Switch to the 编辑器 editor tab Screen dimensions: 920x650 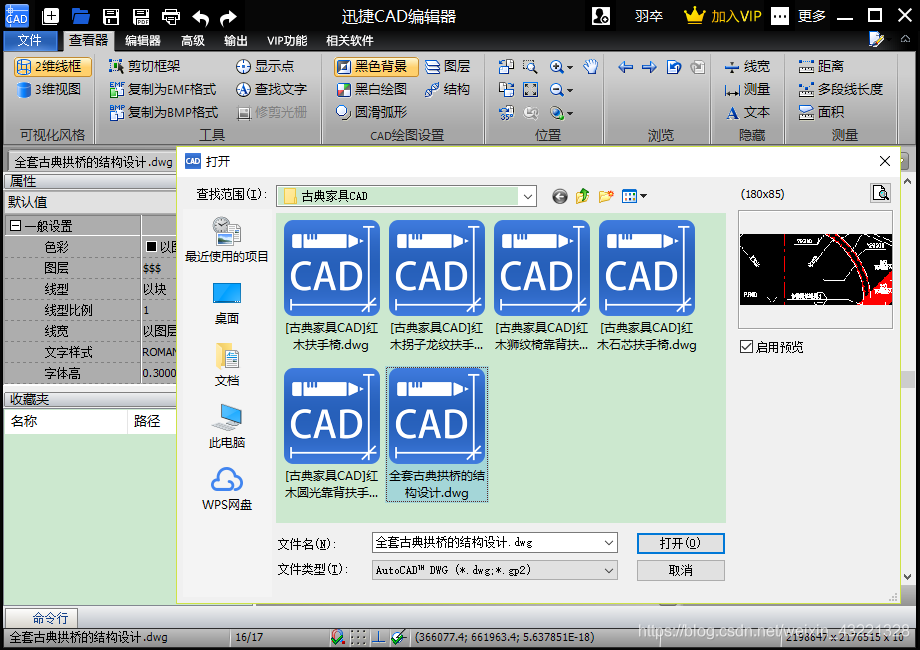[x=143, y=40]
